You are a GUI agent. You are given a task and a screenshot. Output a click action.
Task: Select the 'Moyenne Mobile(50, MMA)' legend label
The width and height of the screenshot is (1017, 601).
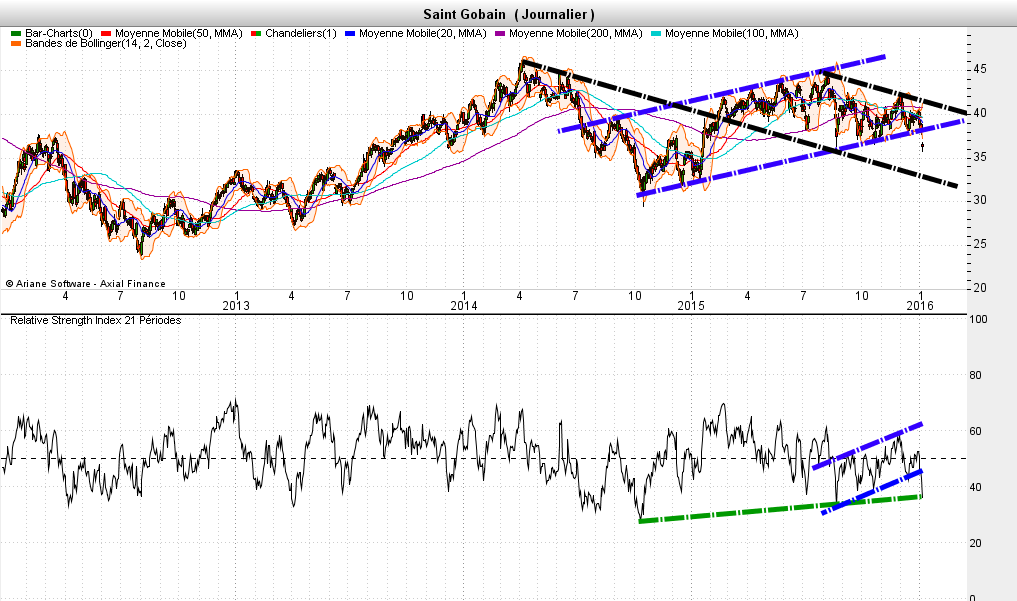point(179,33)
